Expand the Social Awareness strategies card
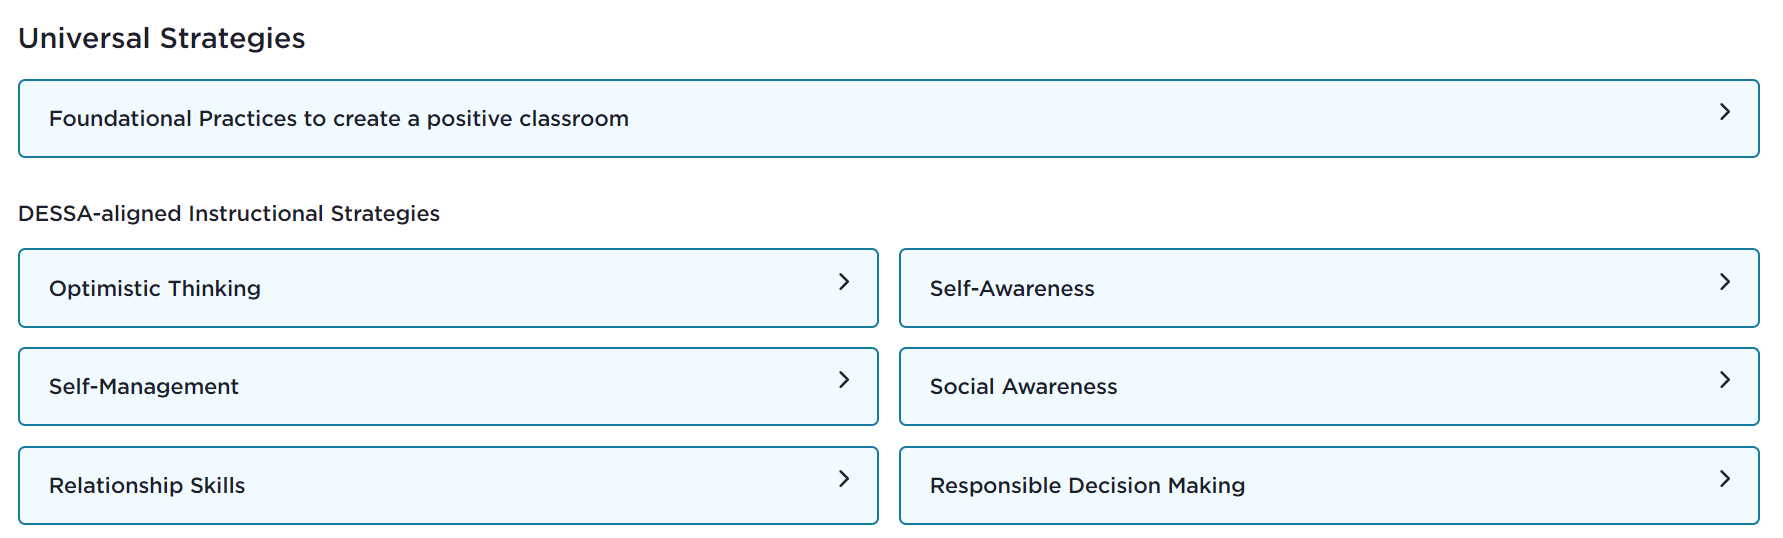This screenshot has height=538, width=1783. click(1328, 387)
